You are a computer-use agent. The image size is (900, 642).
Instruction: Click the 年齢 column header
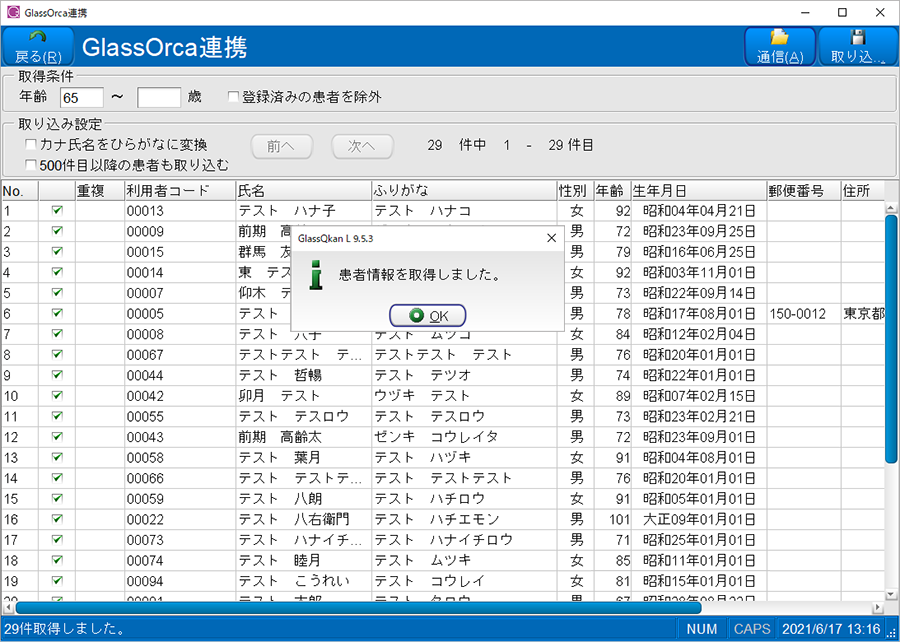pos(610,190)
